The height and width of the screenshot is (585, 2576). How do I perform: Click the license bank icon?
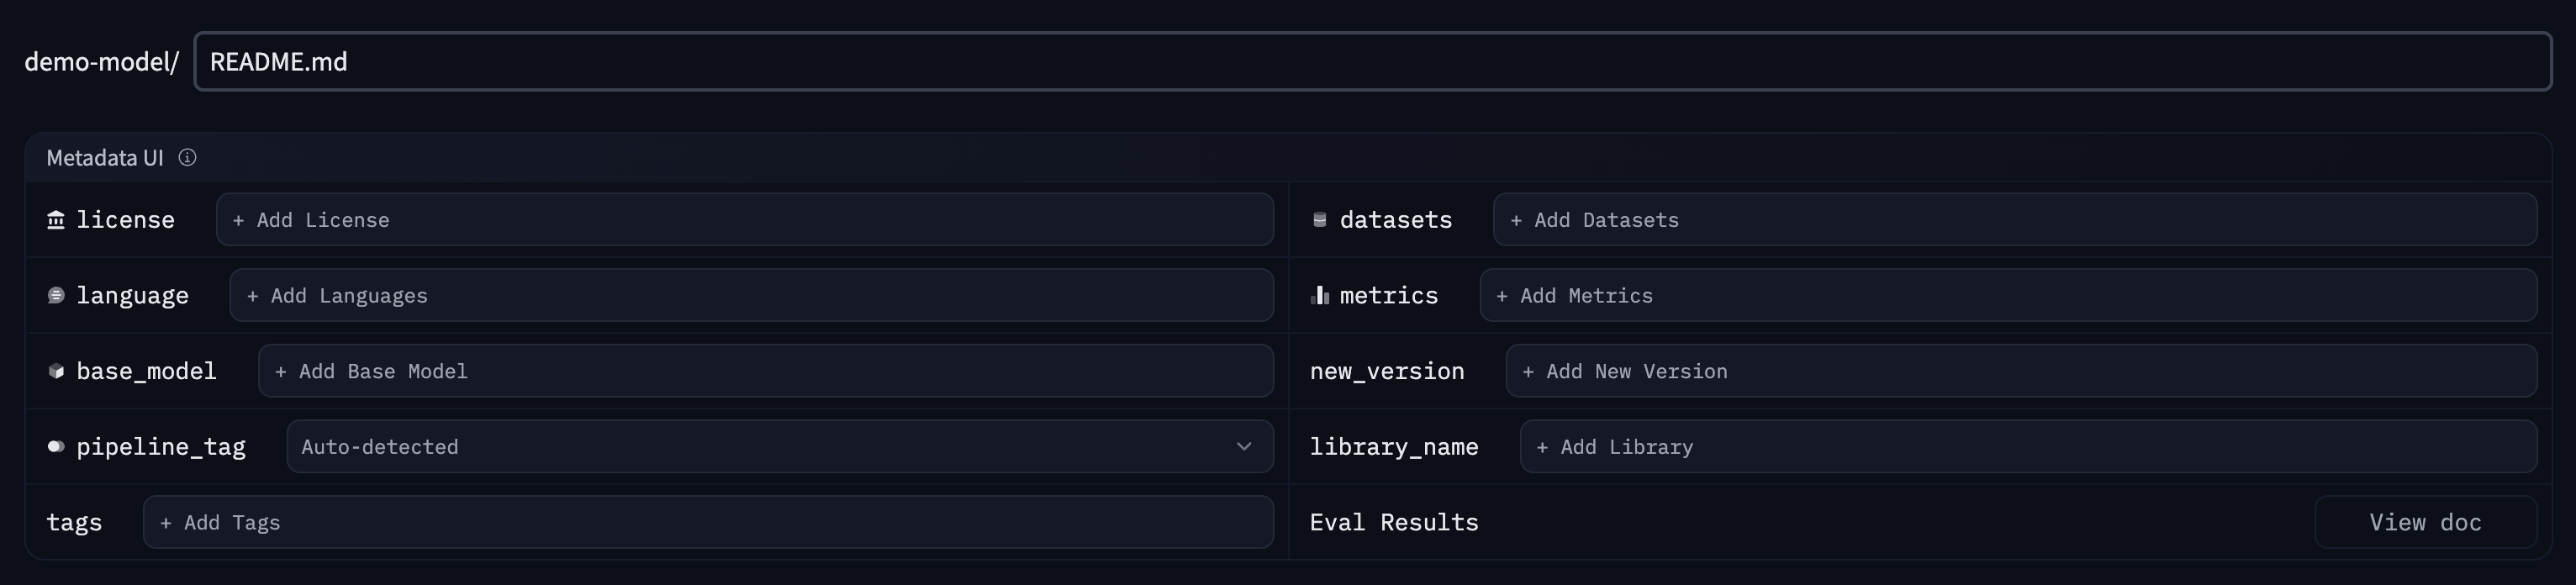pyautogui.click(x=56, y=220)
